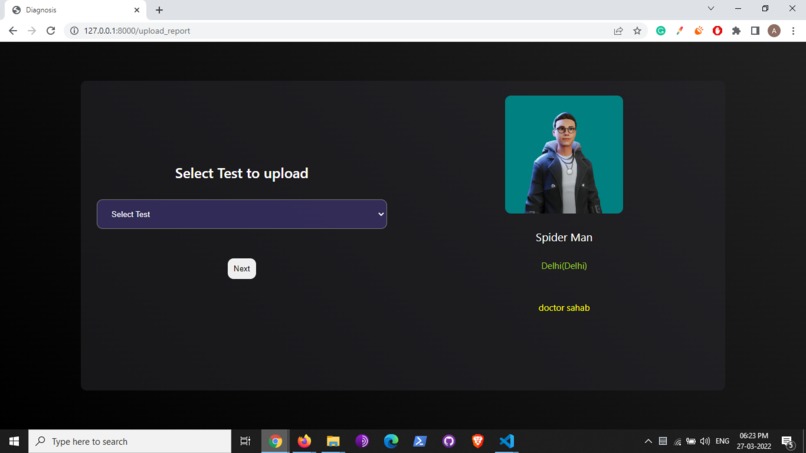Screen dimensions: 806x453
Task: Open a new tab with plus button
Action: pyautogui.click(x=159, y=10)
